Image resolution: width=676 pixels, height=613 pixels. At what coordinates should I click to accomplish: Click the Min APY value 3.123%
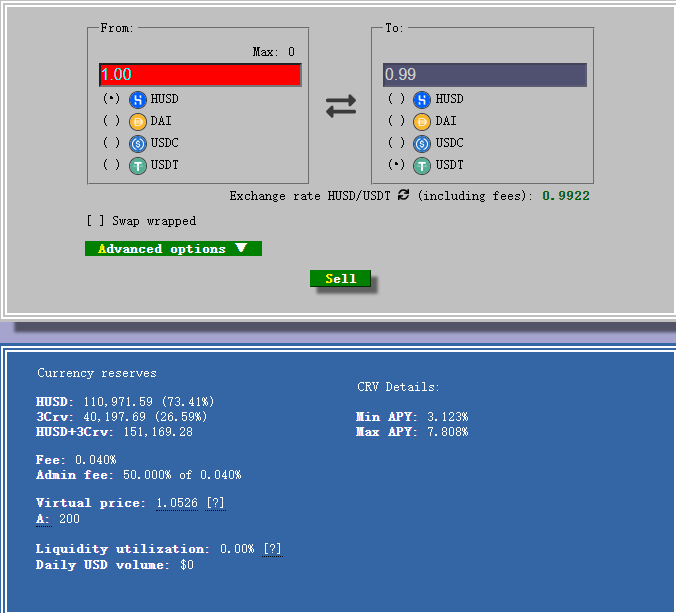[448, 417]
